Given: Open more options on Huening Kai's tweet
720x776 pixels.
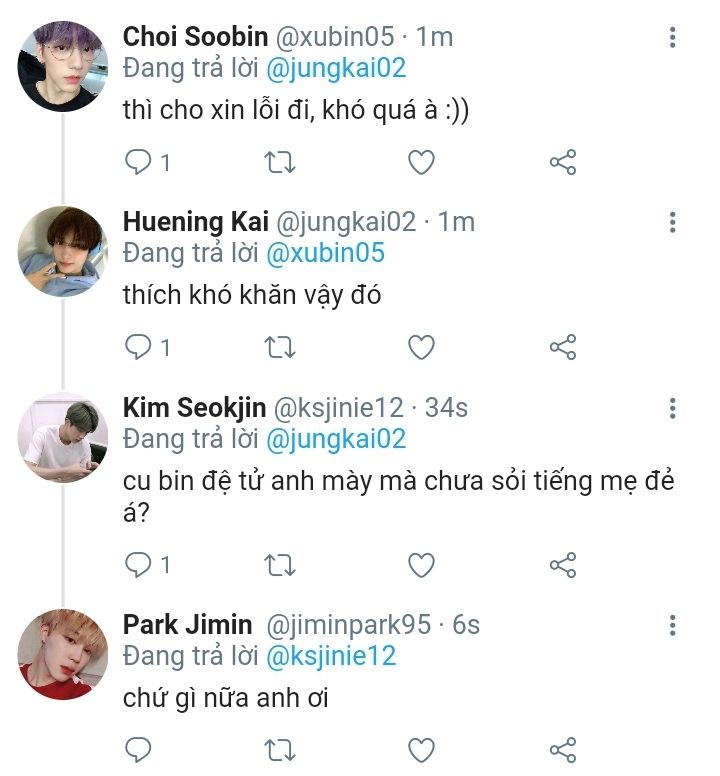Looking at the screenshot, I should coord(672,223).
